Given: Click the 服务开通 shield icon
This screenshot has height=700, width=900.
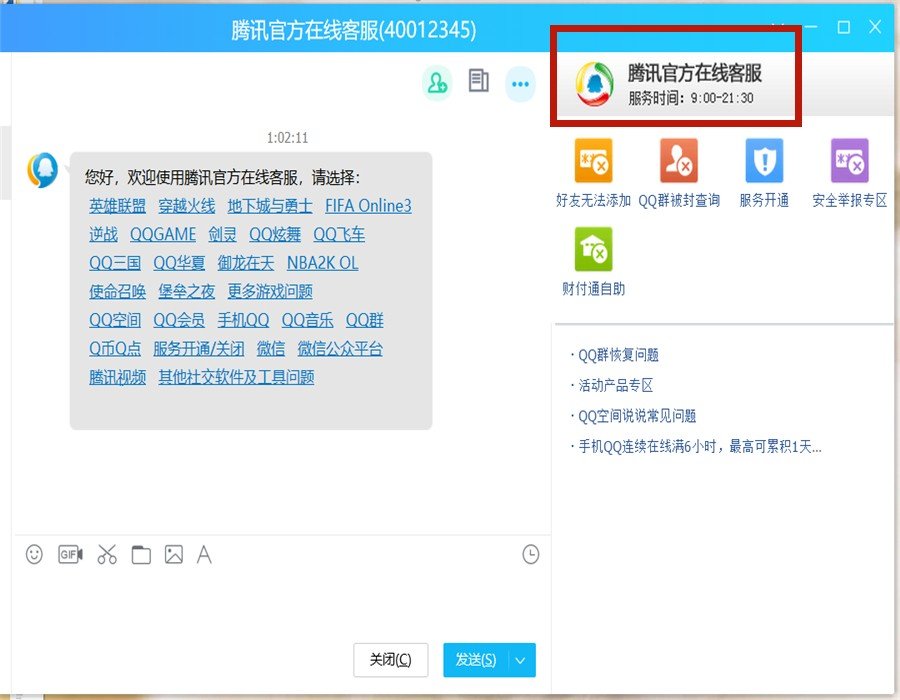Looking at the screenshot, I should [x=763, y=161].
